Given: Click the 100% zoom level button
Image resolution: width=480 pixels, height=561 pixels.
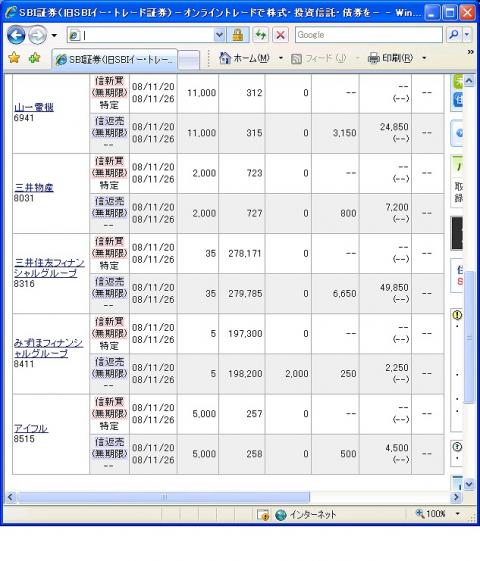Looking at the screenshot, I should tap(431, 514).
